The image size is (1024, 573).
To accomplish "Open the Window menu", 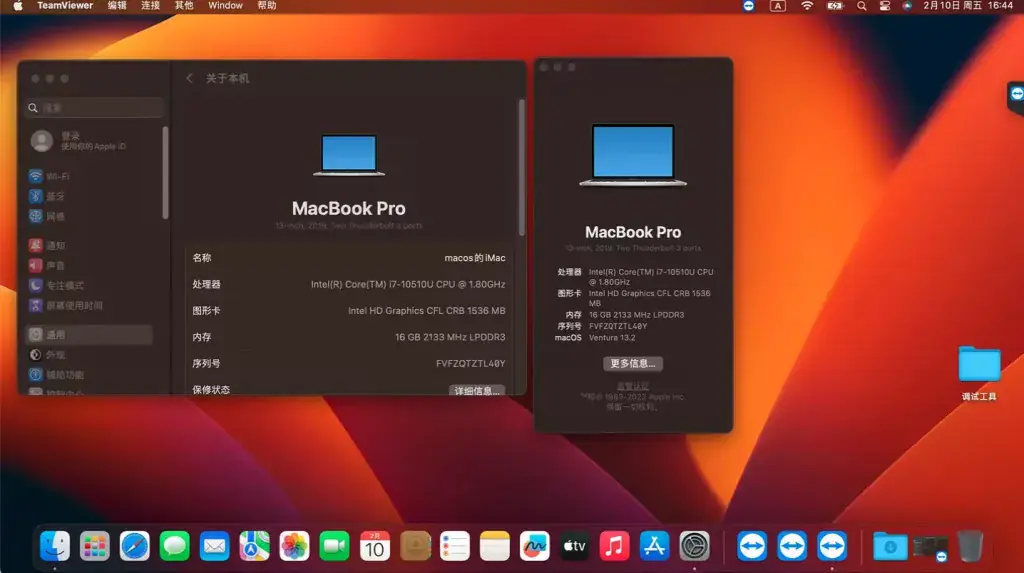I will coord(225,5).
